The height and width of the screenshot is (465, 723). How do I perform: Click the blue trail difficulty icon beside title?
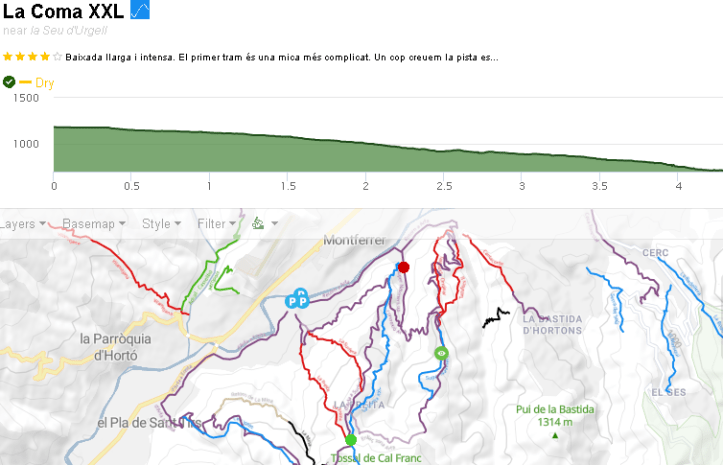click(x=140, y=10)
